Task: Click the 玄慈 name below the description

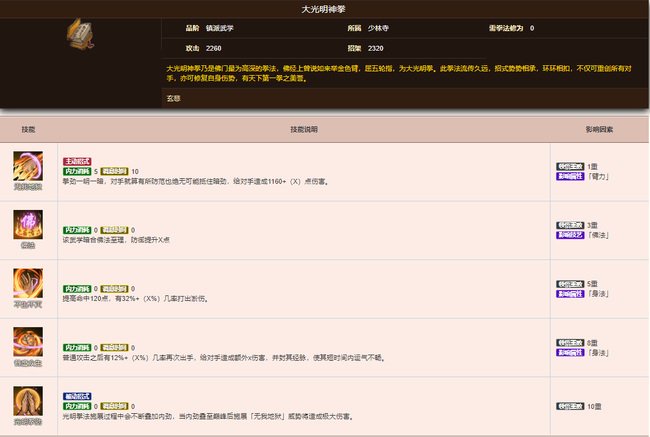Action: (x=173, y=98)
